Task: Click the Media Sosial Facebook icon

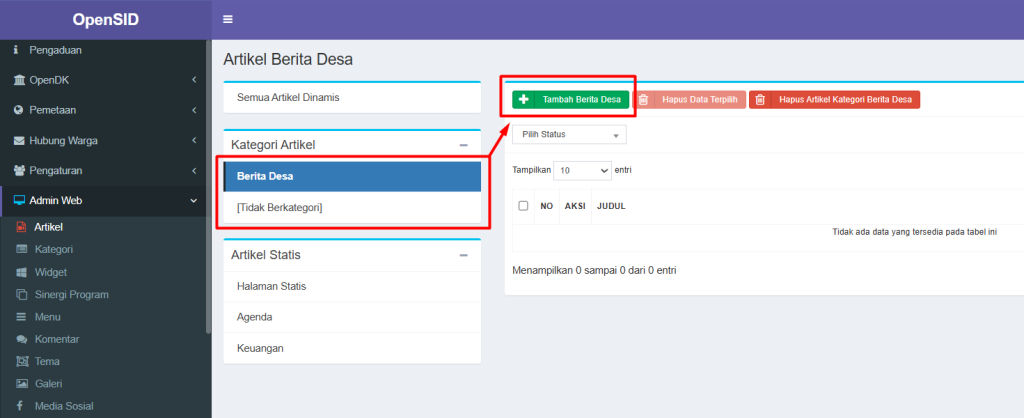Action: 20,406
